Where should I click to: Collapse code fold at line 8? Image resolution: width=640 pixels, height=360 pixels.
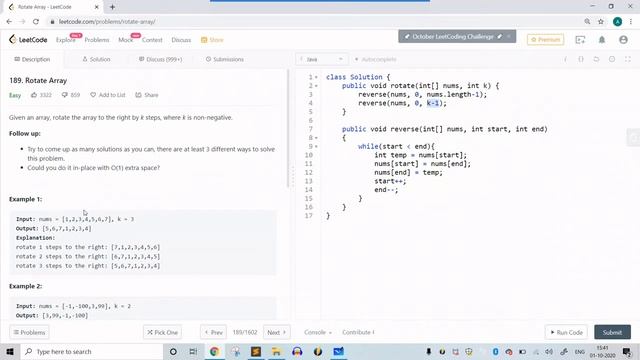coord(316,138)
